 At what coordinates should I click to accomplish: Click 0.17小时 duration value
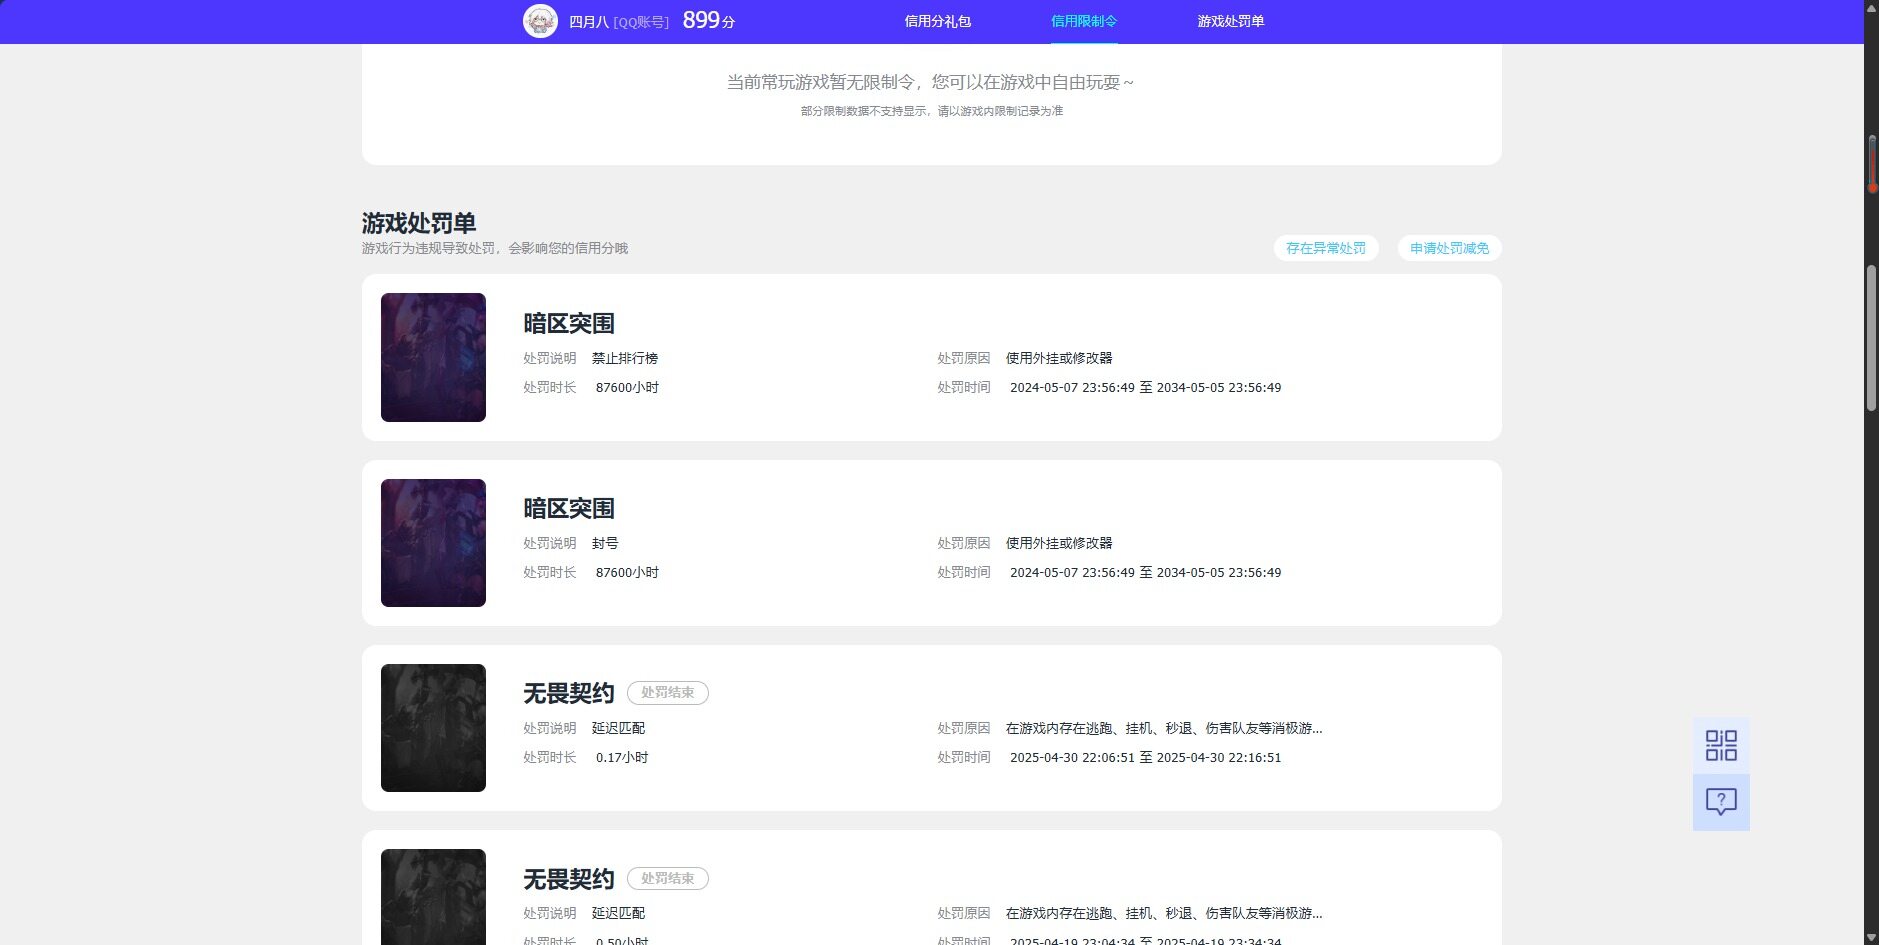(622, 758)
